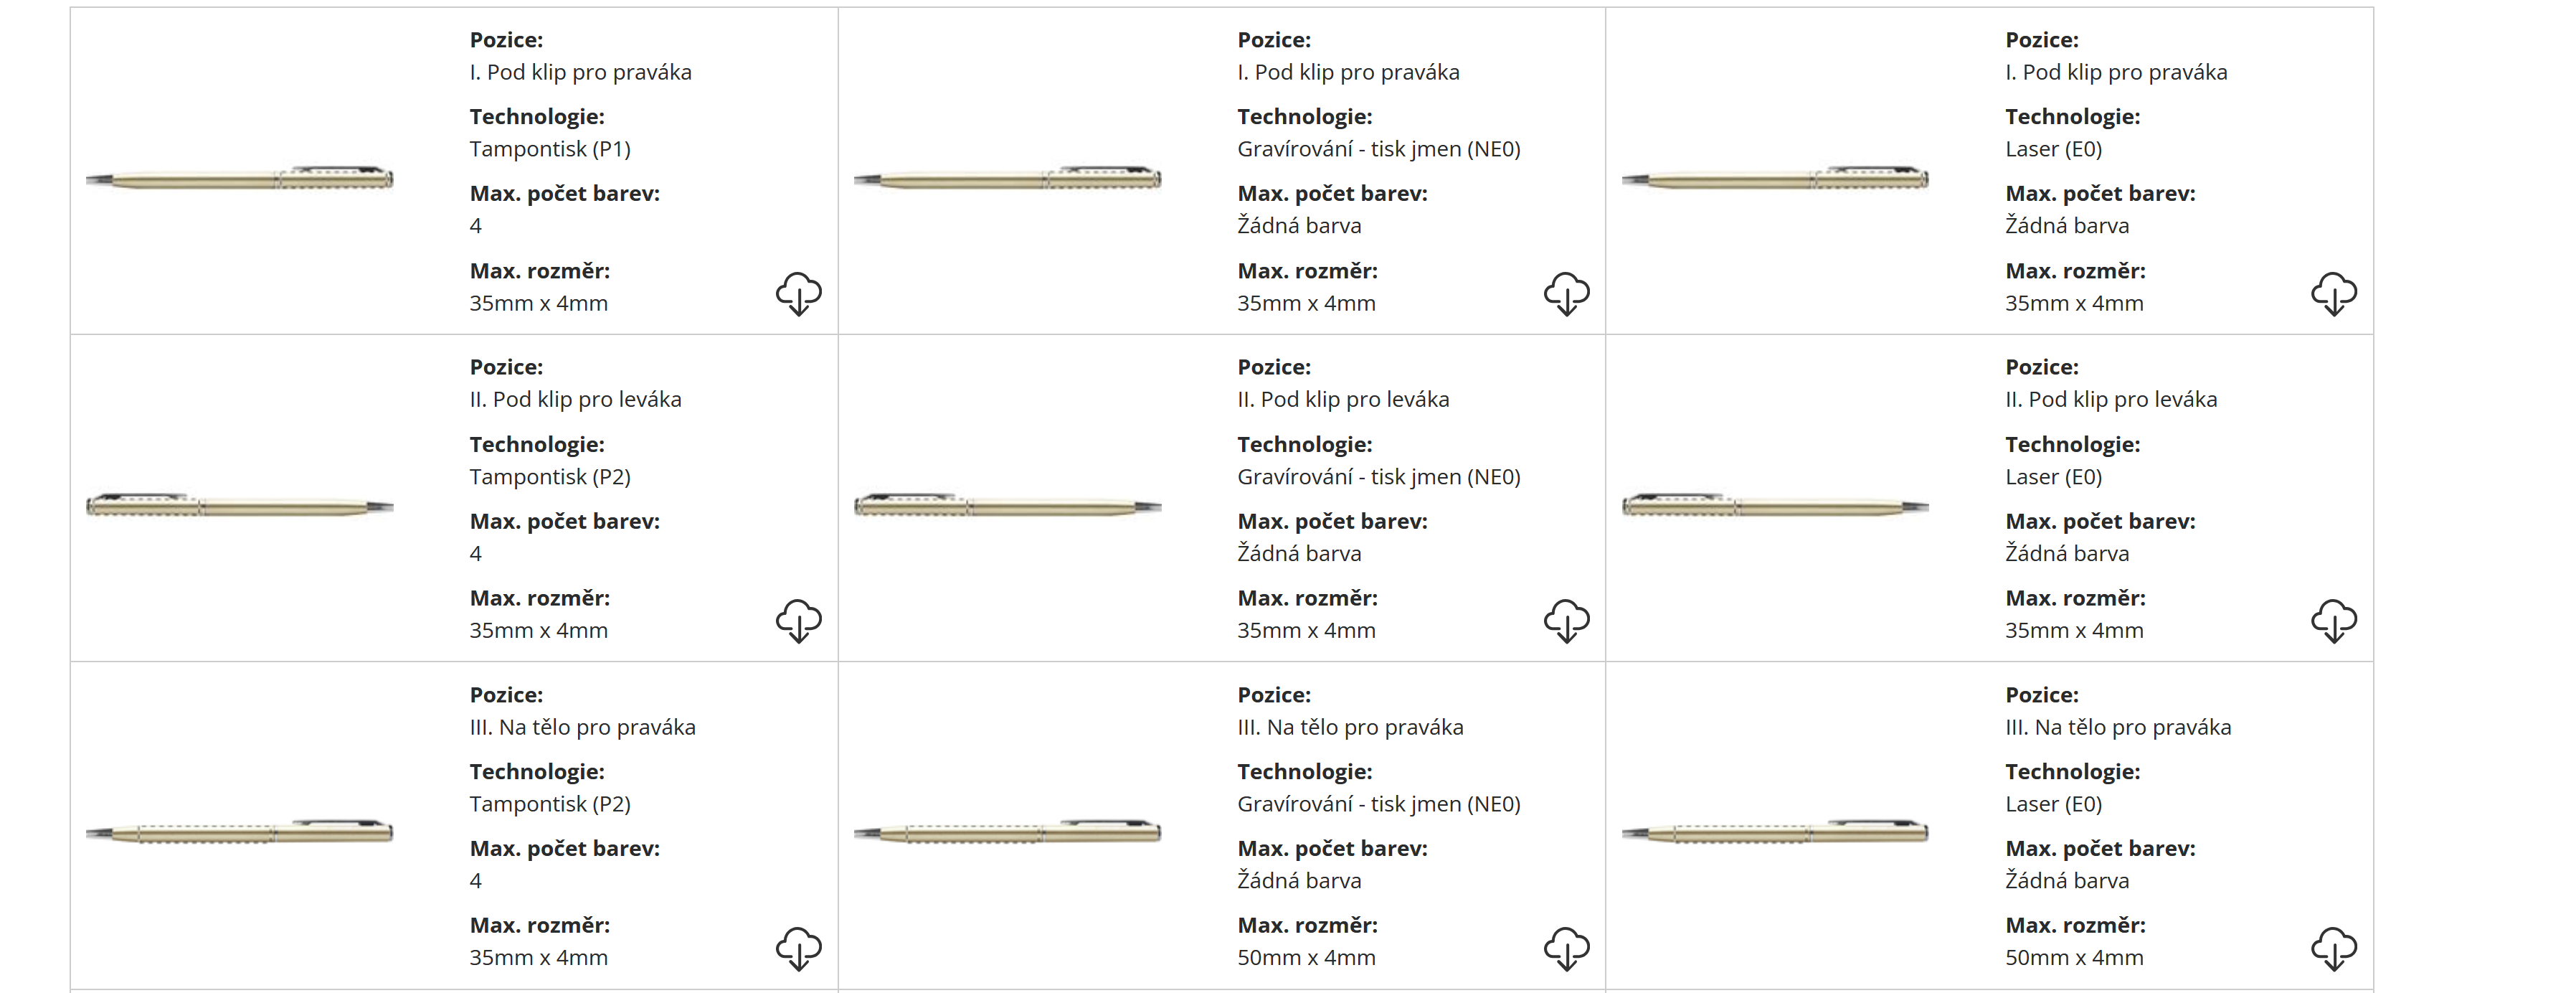Image resolution: width=2576 pixels, height=993 pixels.
Task: Download template for position II Laser (E0)
Action: (x=2333, y=621)
